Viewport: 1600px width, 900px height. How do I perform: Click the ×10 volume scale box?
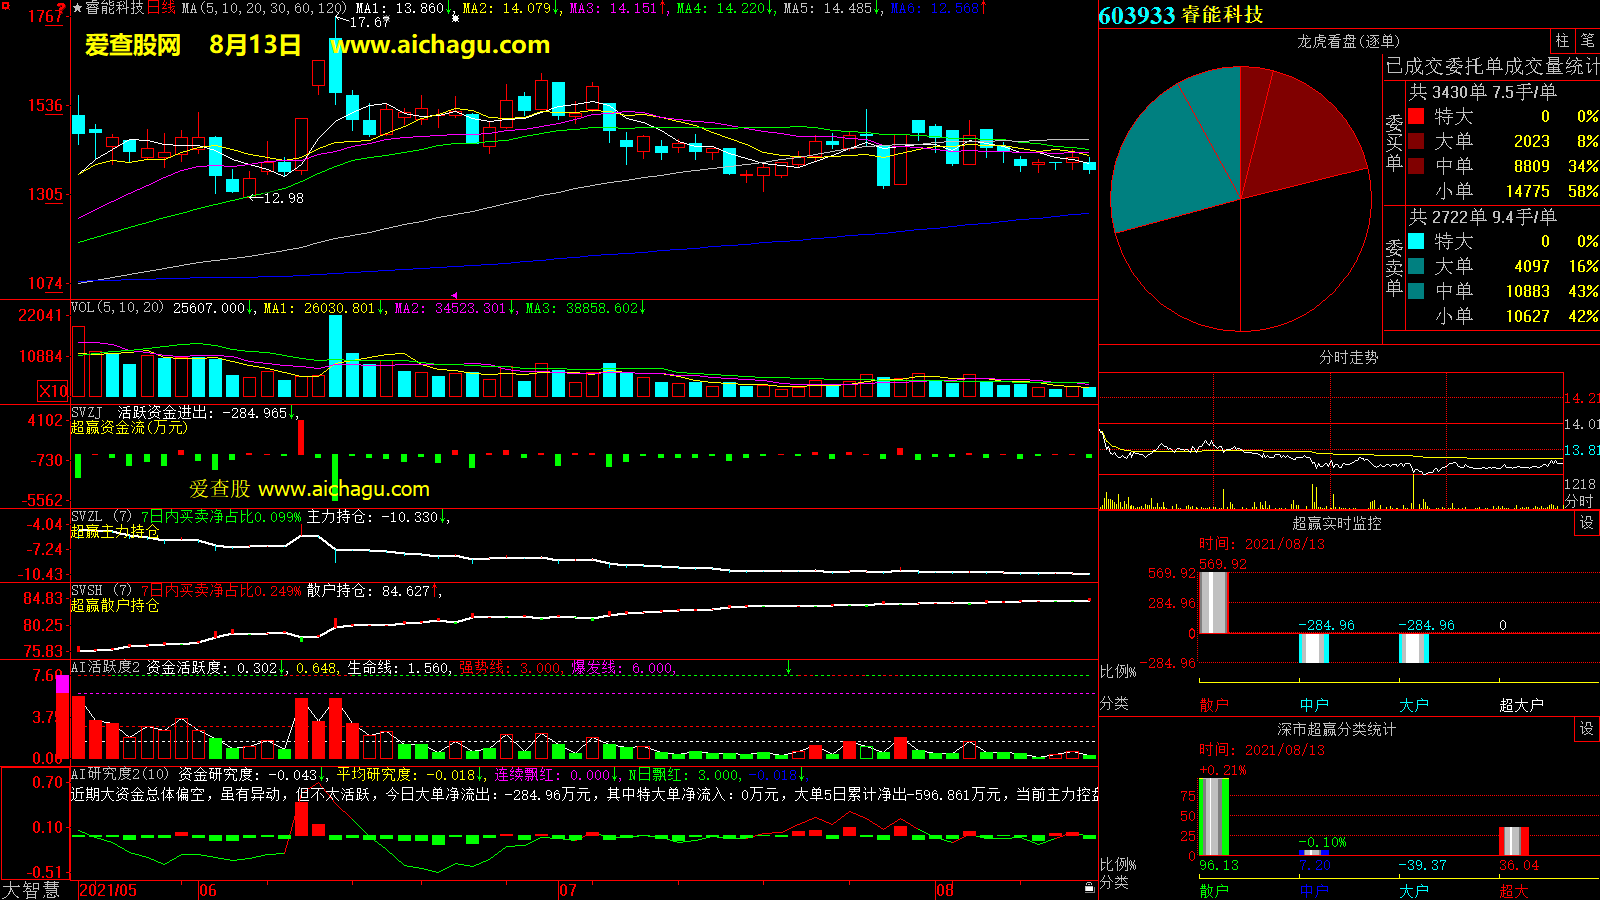tap(53, 391)
